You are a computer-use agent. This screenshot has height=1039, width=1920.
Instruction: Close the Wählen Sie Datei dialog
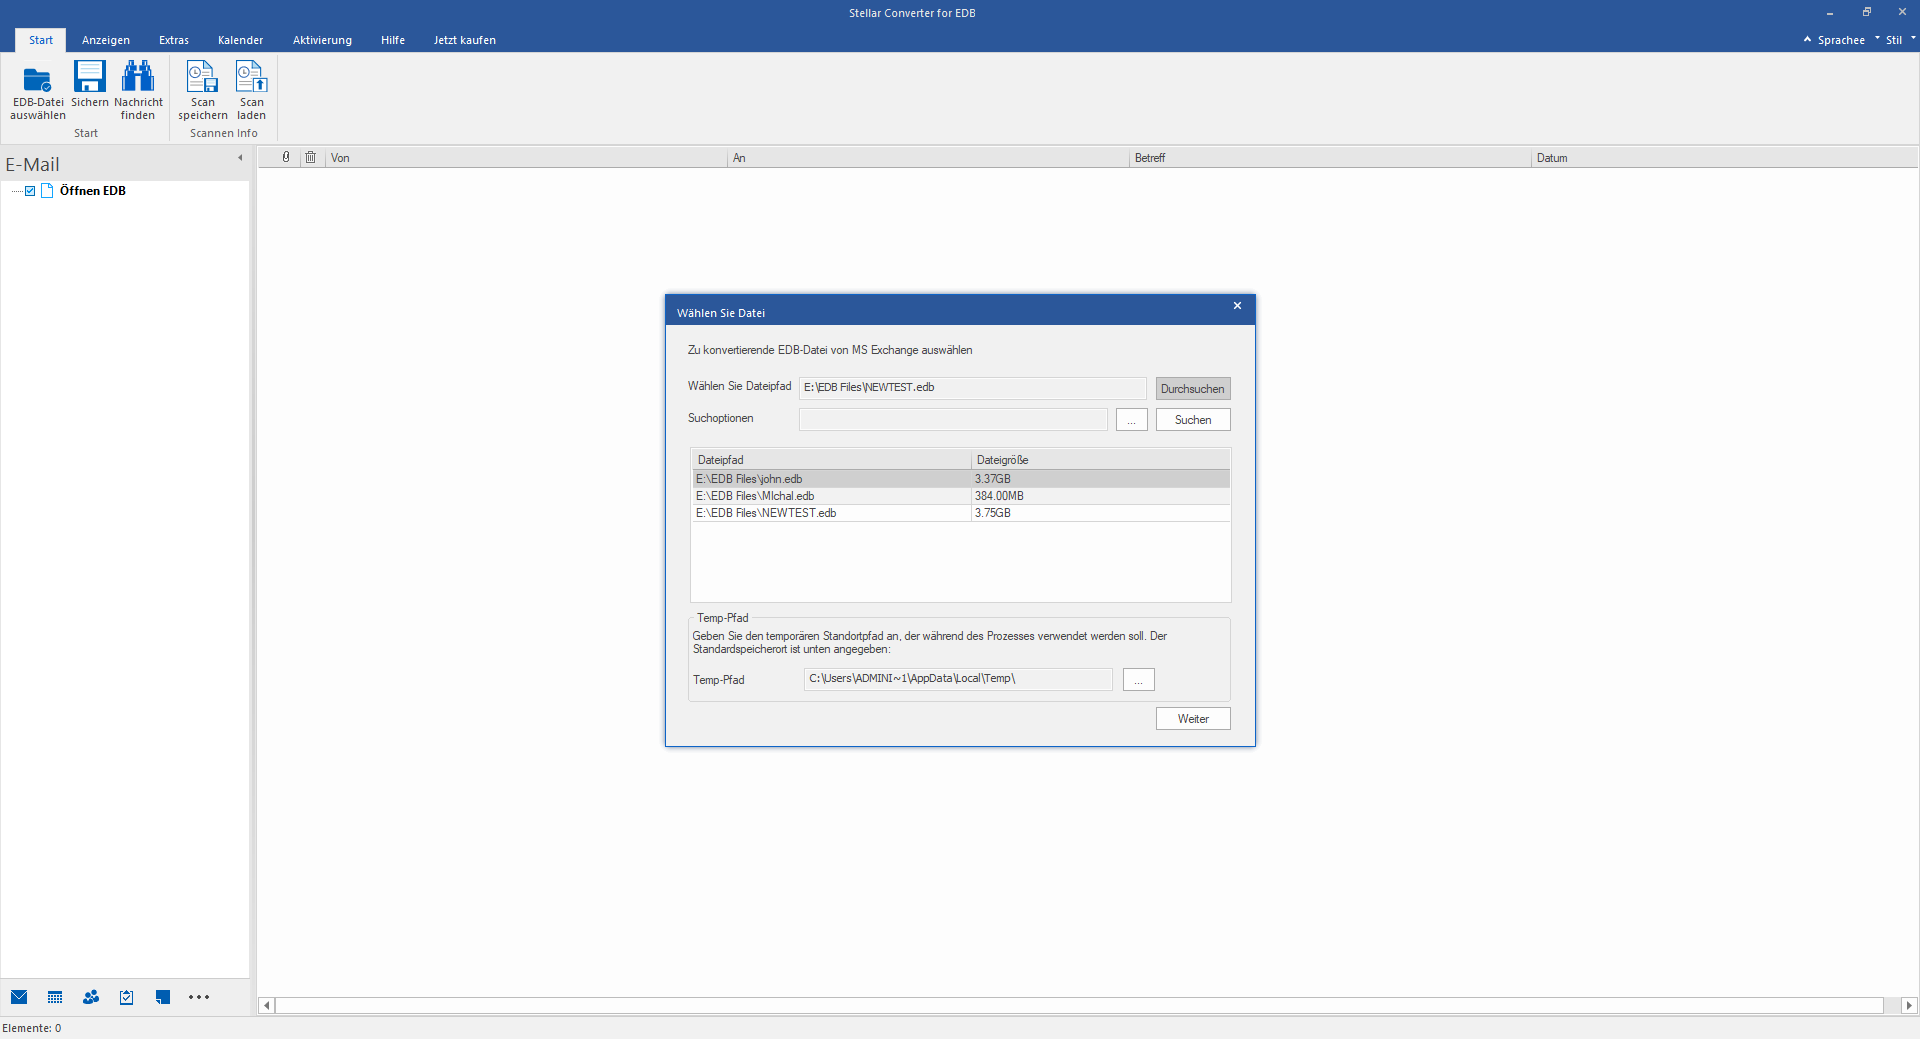(x=1237, y=306)
